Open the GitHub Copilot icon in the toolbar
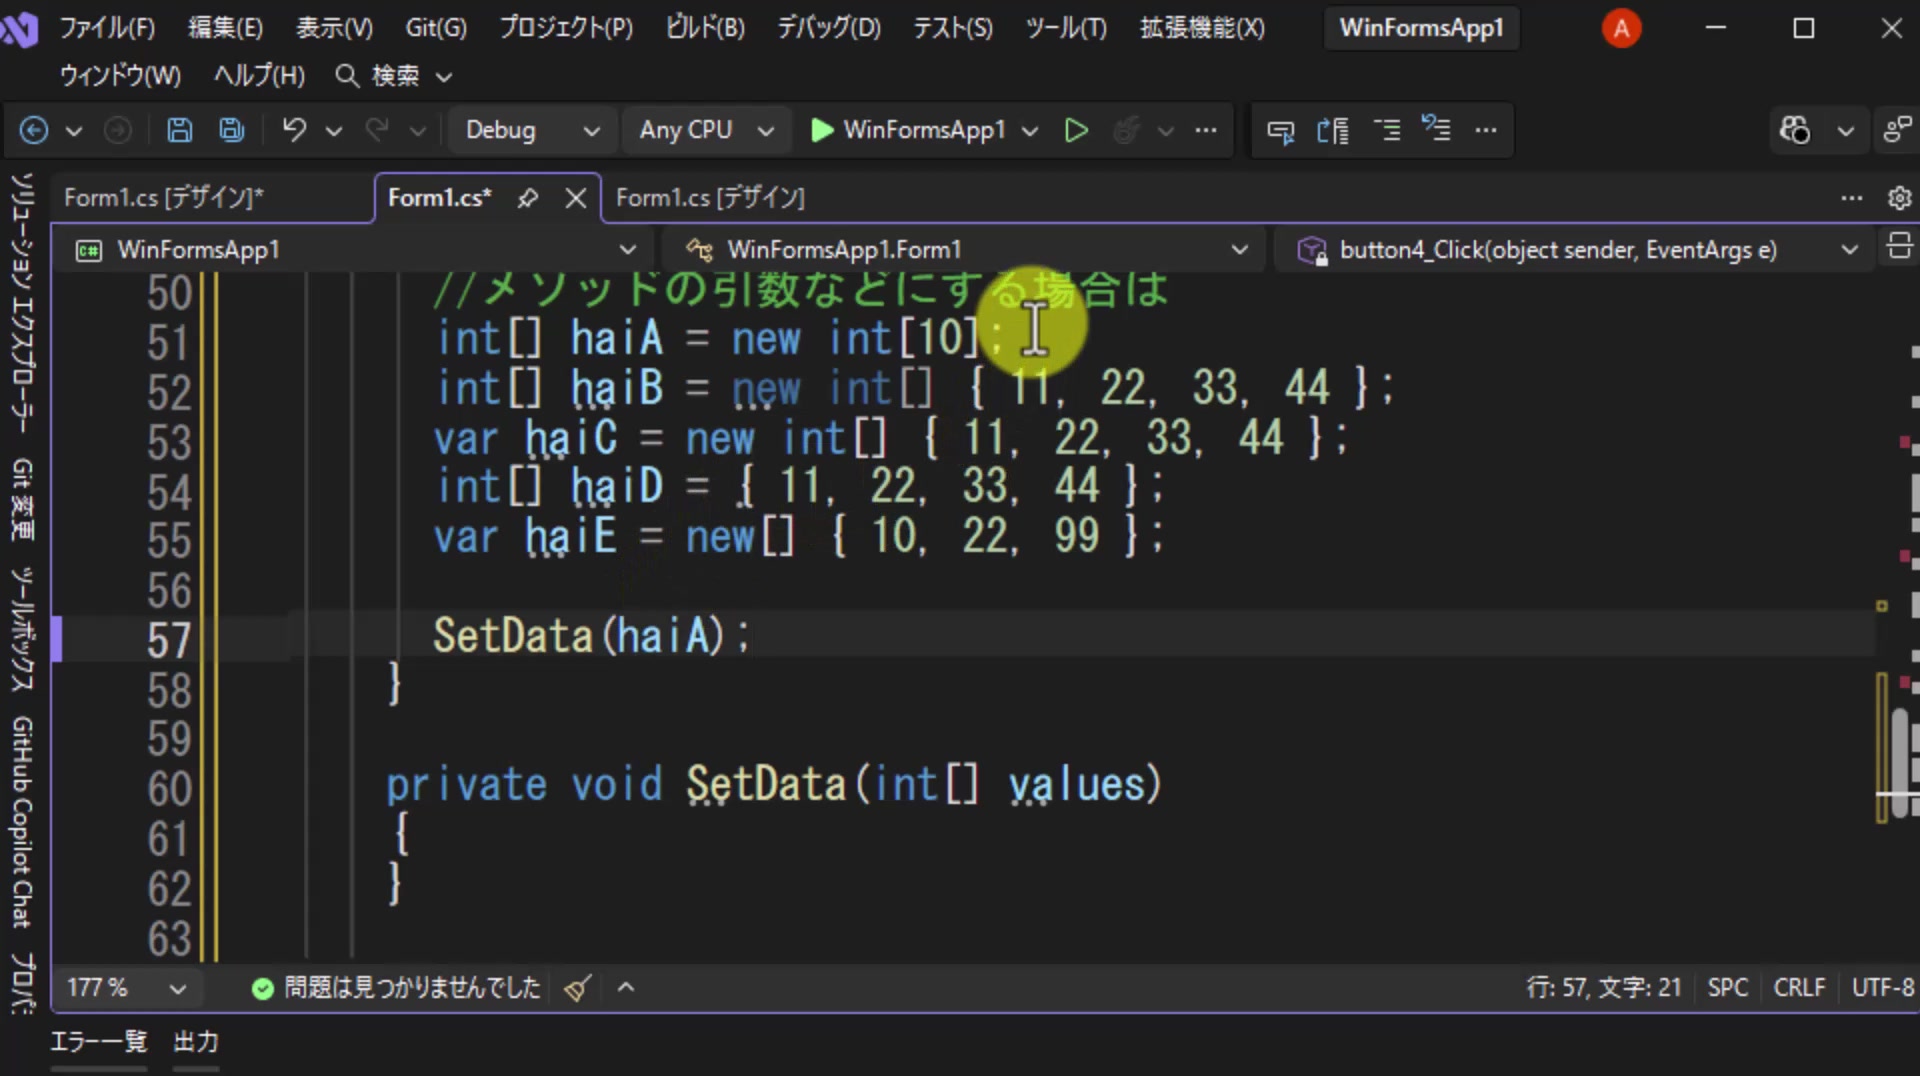Viewport: 1920px width, 1076px height. tap(1795, 130)
